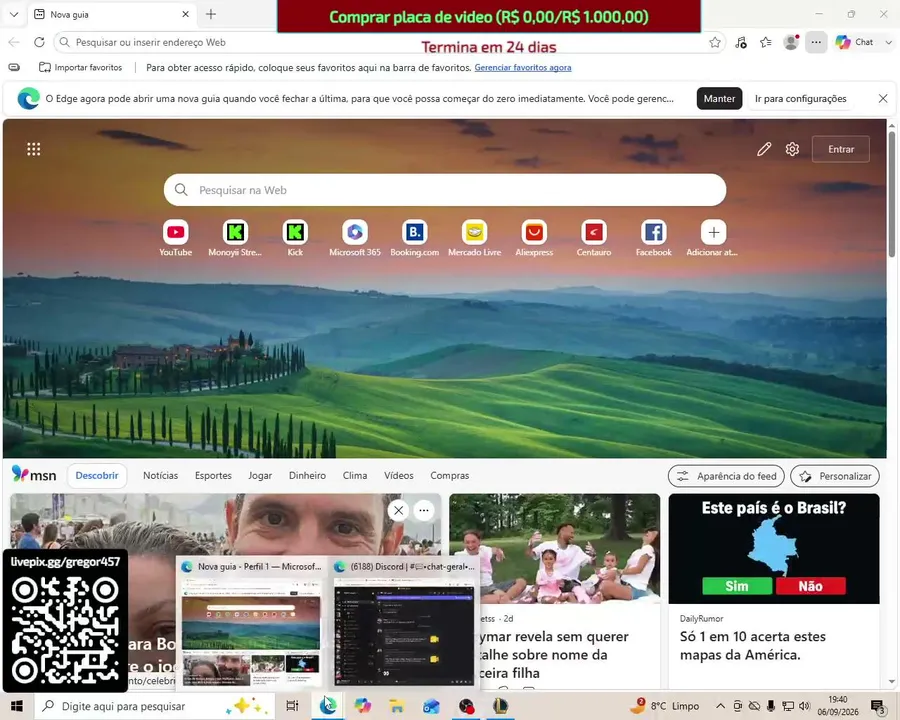Select the Compras tab
This screenshot has width=900, height=720.
(449, 475)
